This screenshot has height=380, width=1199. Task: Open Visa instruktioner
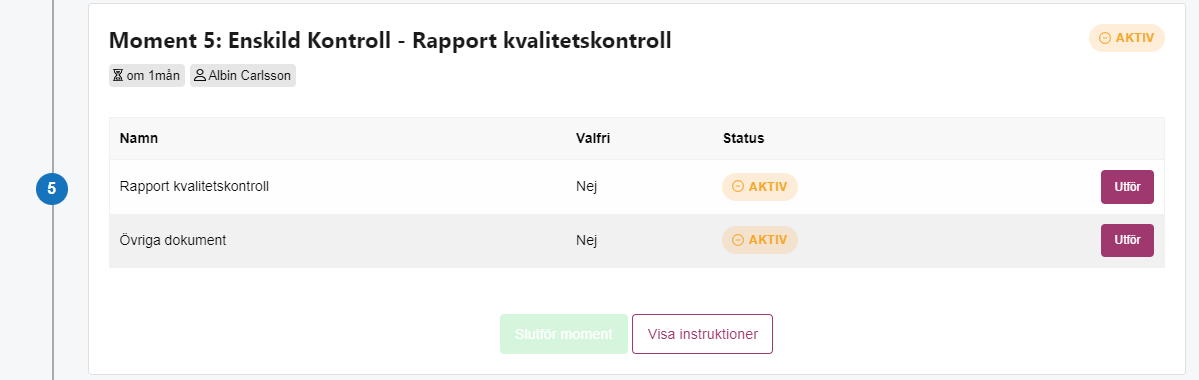(702, 334)
